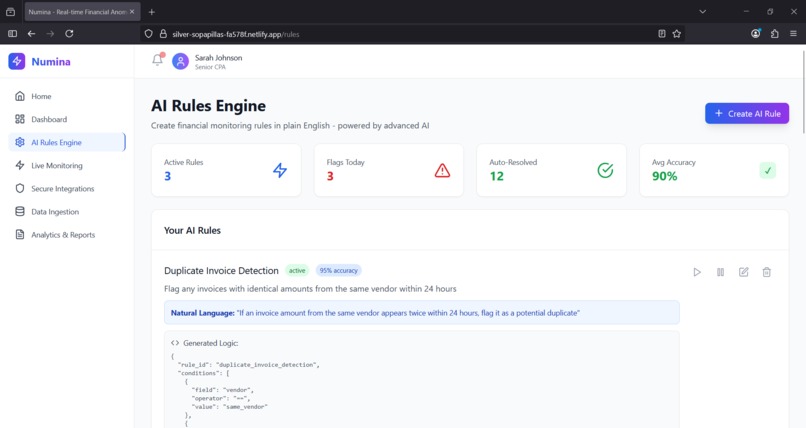Click the Sarah Johnson user name
806x428 pixels.
coord(218,58)
